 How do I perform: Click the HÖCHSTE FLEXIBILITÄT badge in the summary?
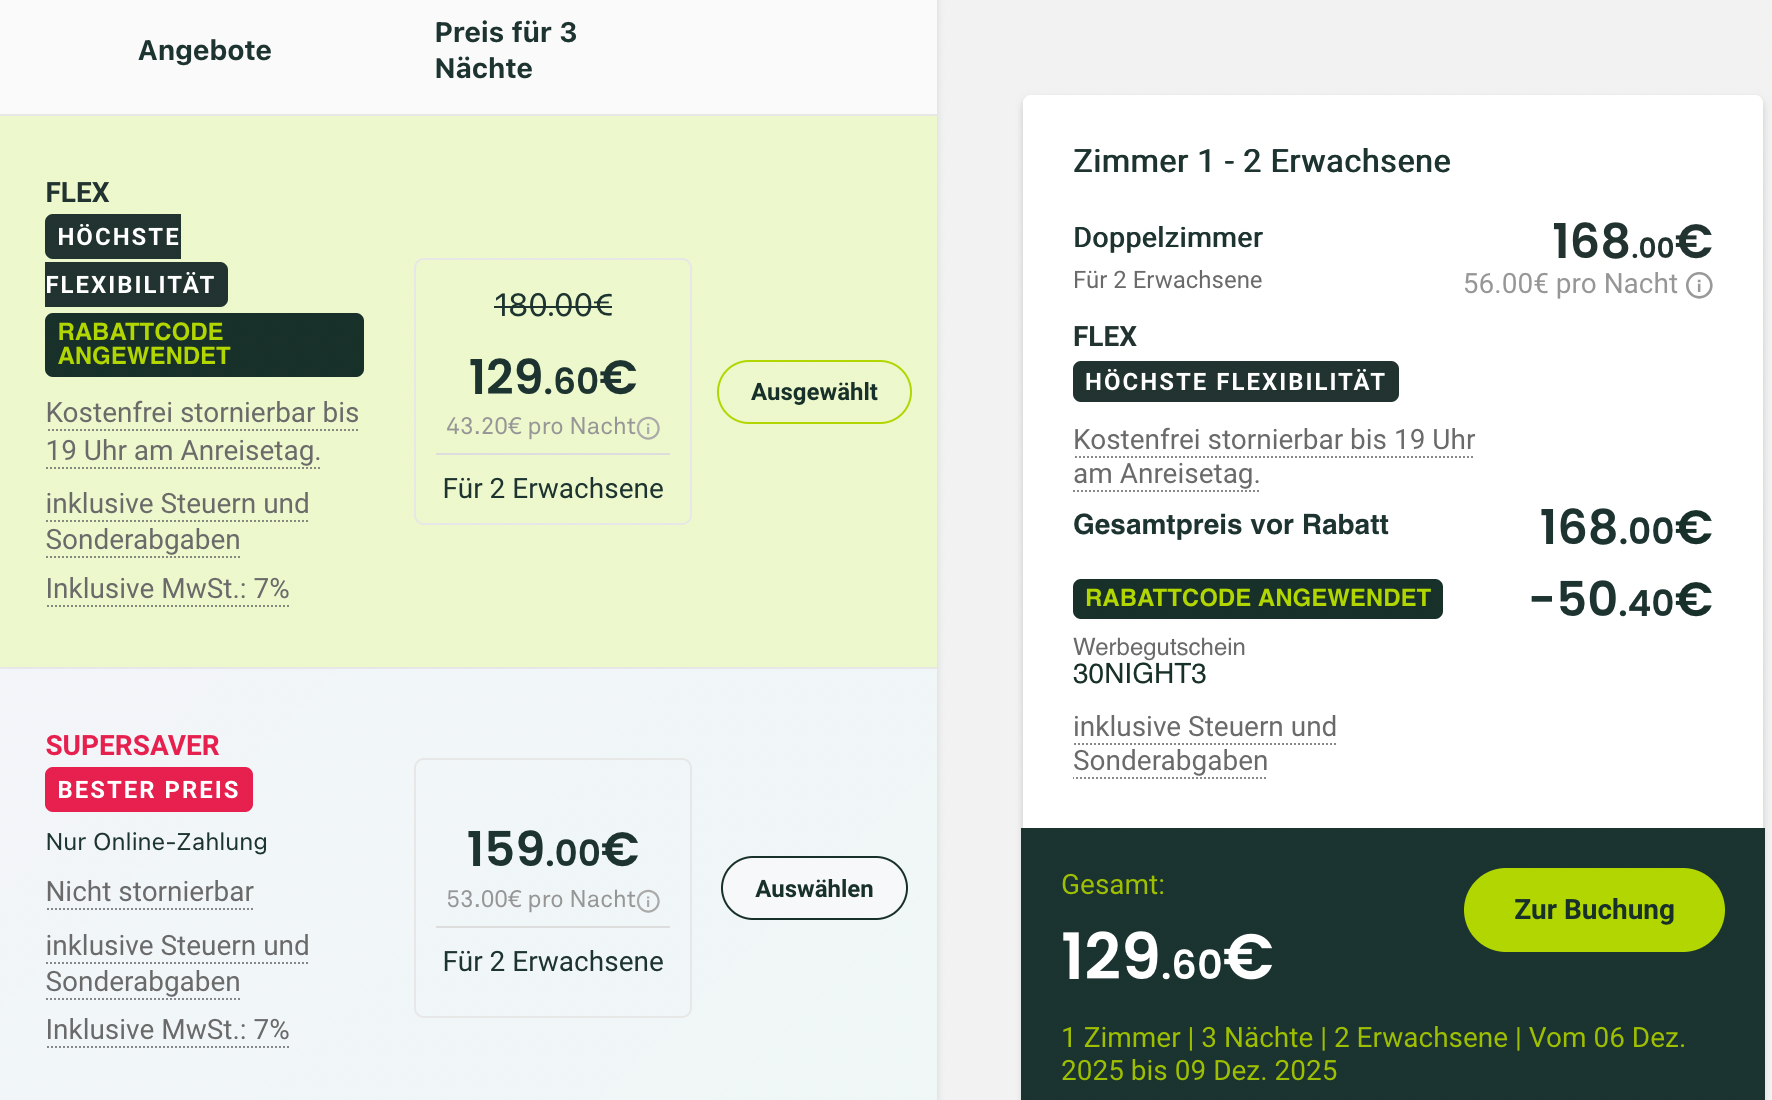(x=1235, y=382)
